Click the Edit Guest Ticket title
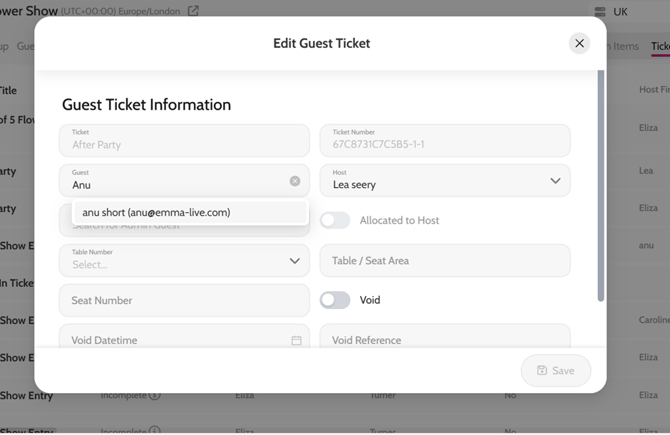 pos(321,43)
